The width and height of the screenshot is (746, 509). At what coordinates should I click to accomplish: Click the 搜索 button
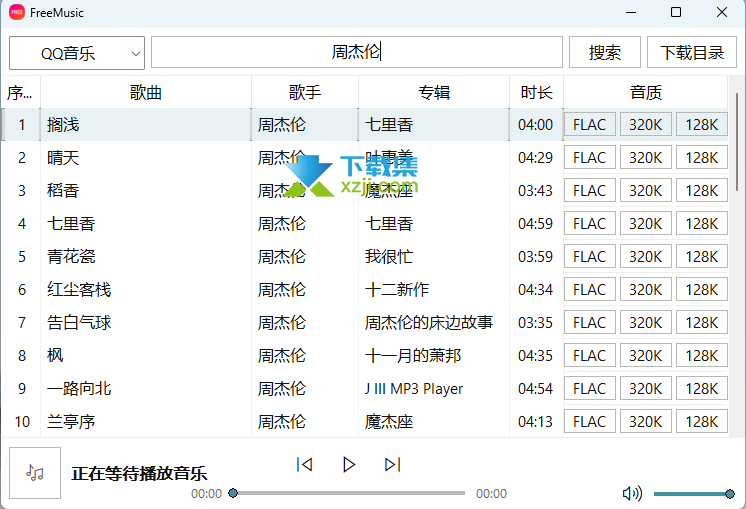(605, 52)
